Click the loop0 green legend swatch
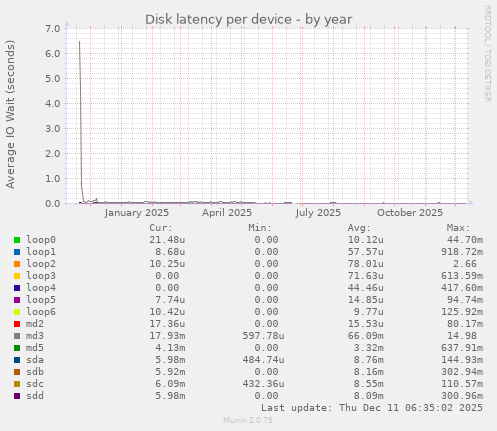497x431 pixels. (x=17, y=240)
